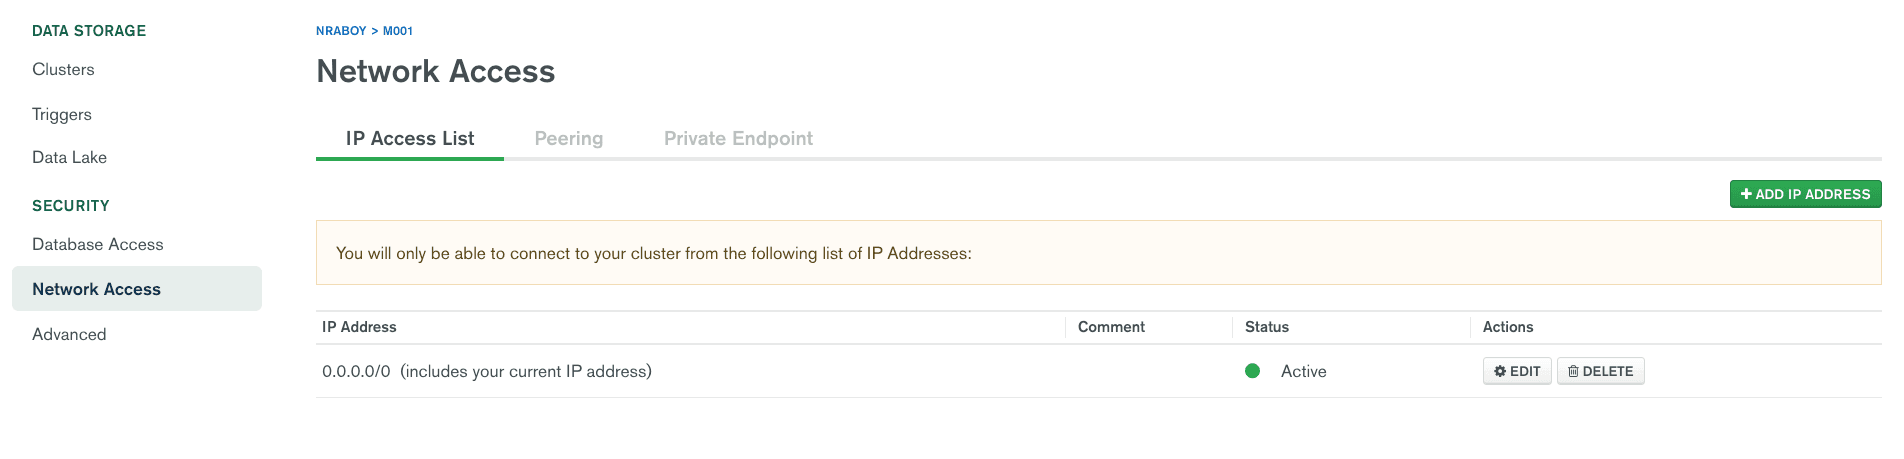Click the IP Address column header

[x=359, y=327]
